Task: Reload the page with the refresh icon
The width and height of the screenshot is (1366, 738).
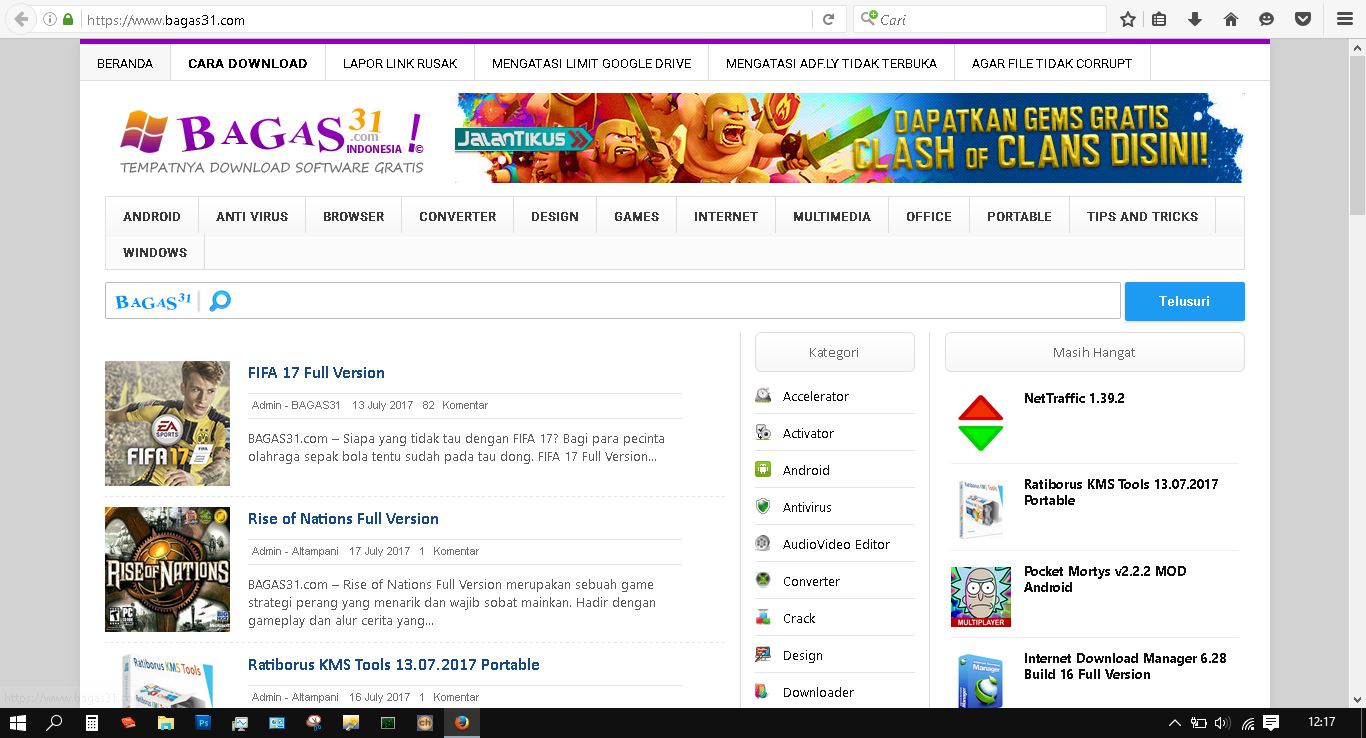Action: pos(828,19)
